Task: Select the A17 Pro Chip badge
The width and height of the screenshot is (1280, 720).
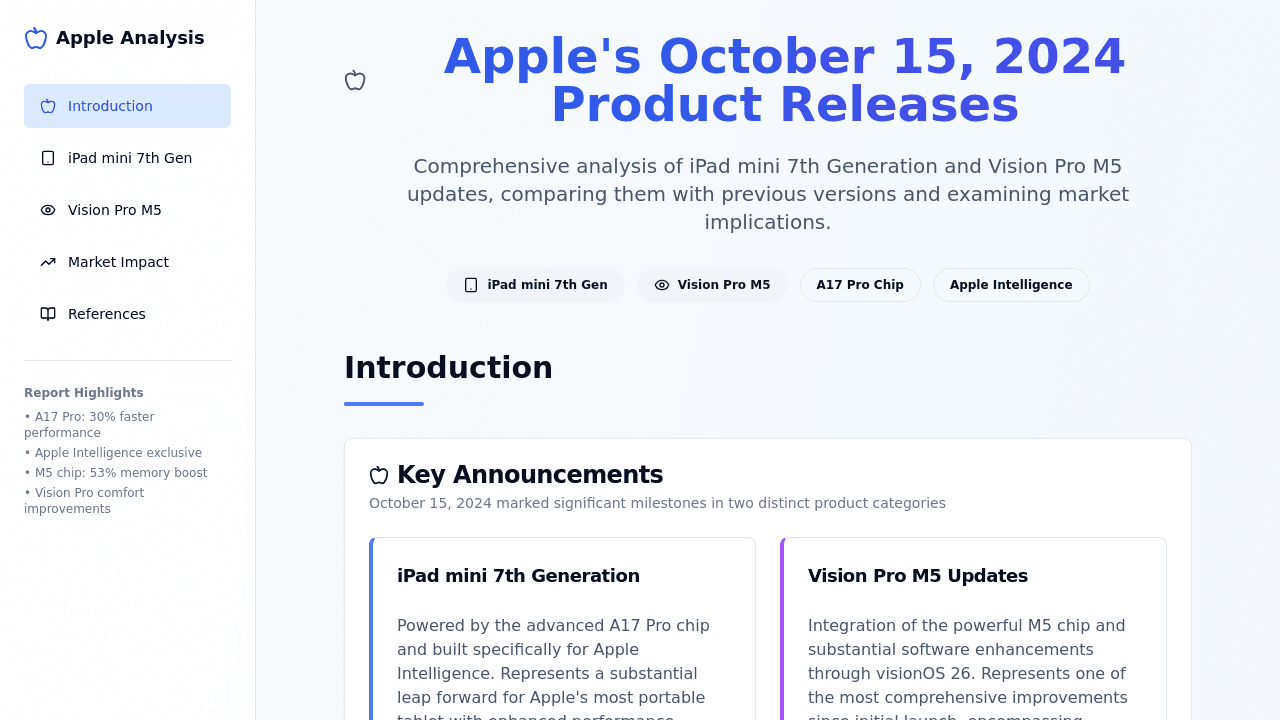Action: point(860,285)
